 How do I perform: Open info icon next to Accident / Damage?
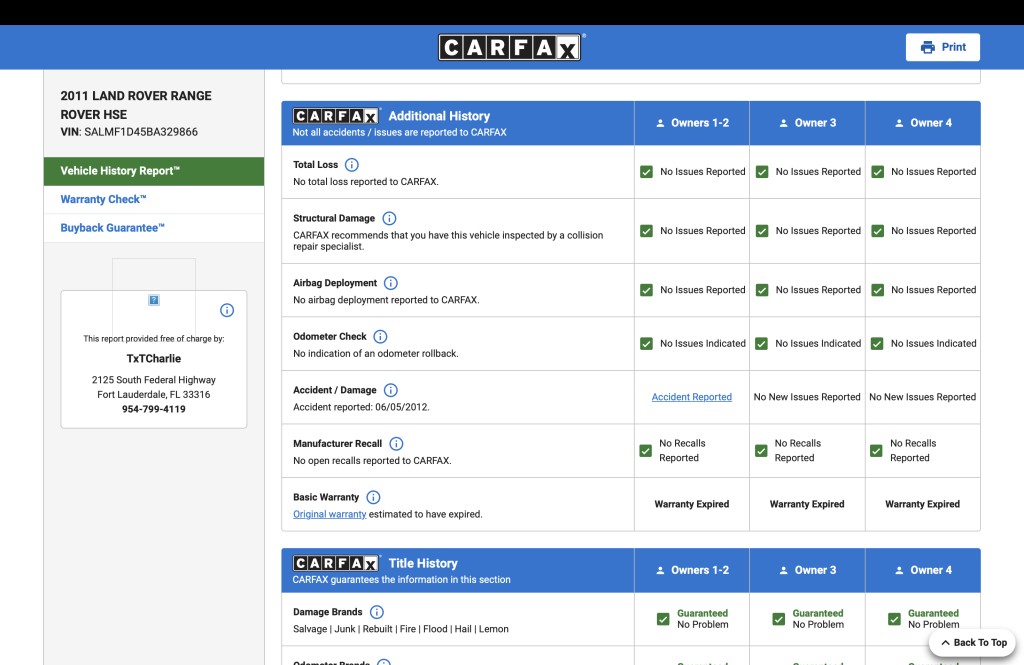click(x=391, y=390)
